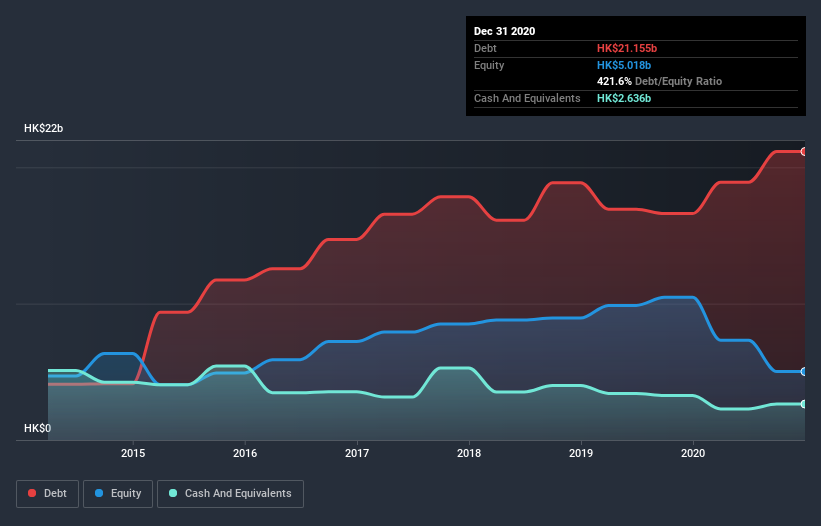Toggle the Equity legend button
This screenshot has height=526, width=821.
click(x=118, y=494)
